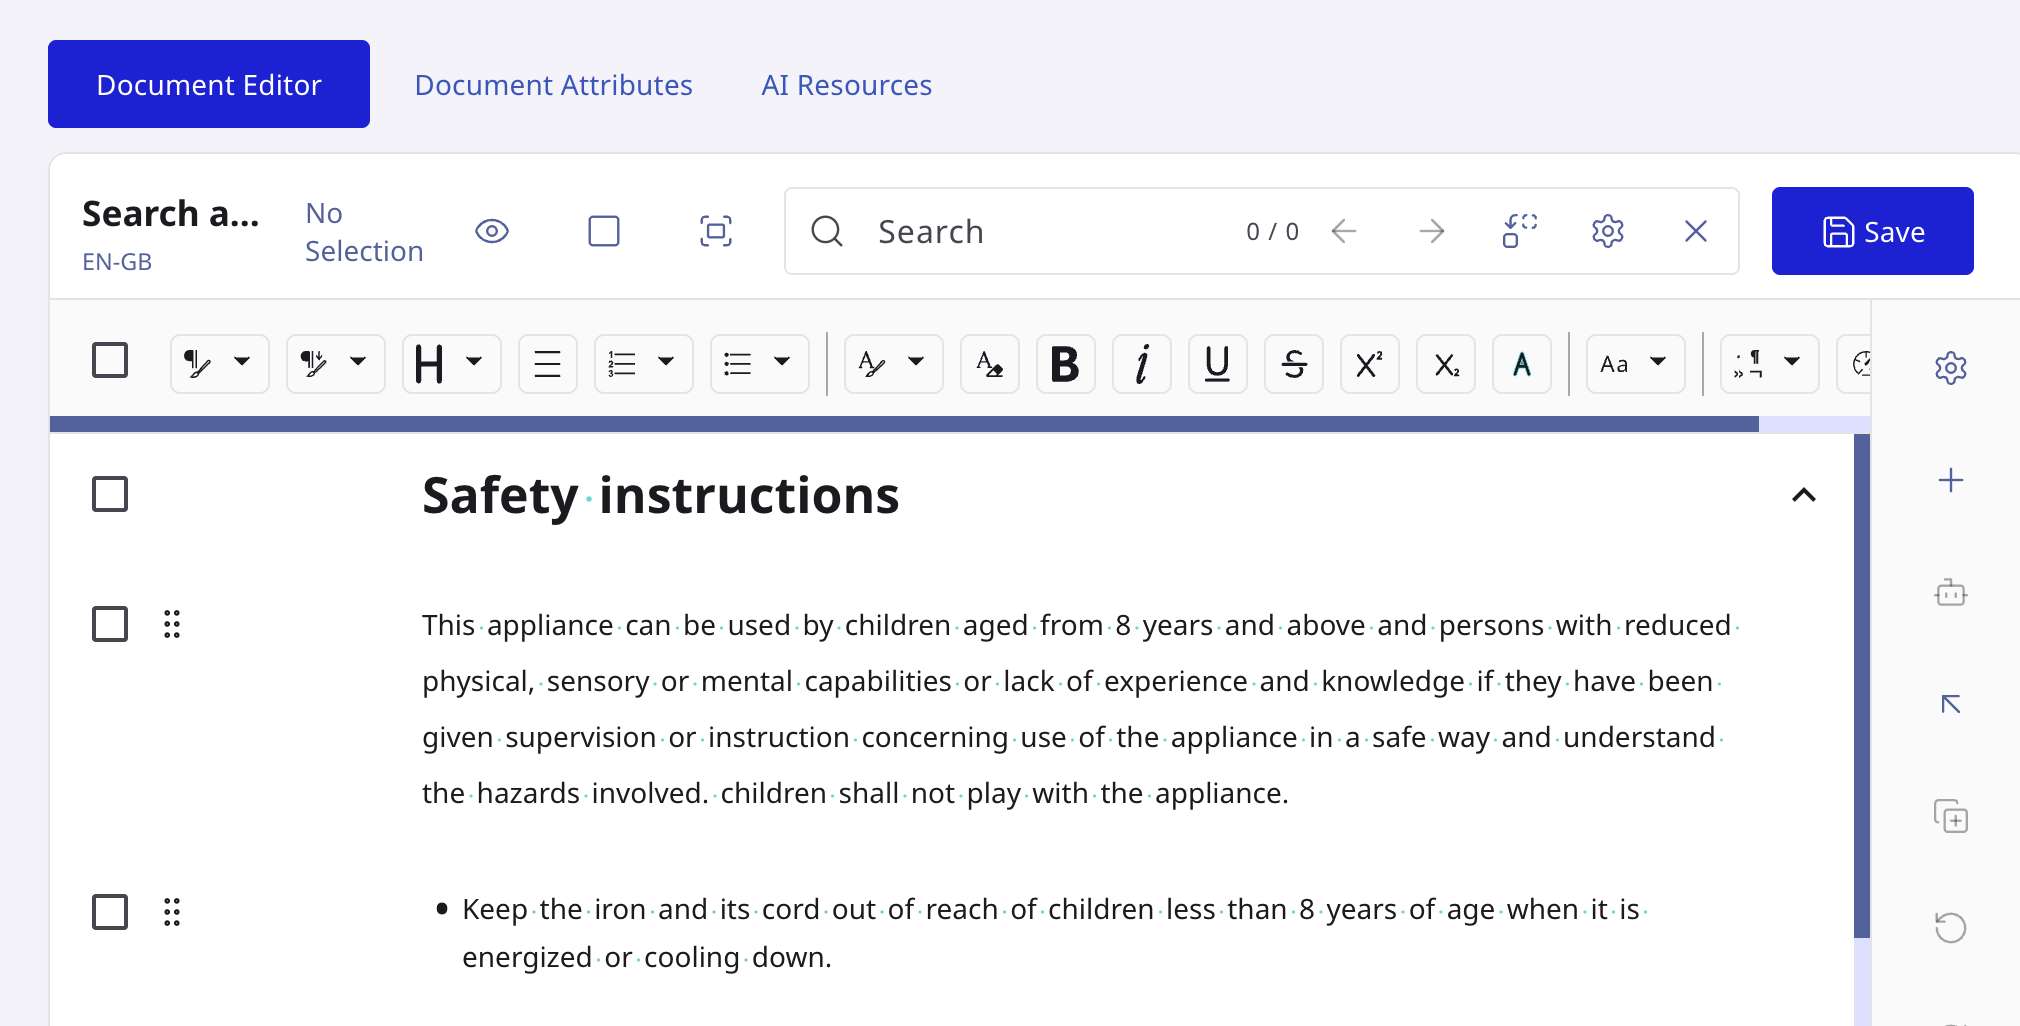Viewport: 2020px width, 1026px height.
Task: Apply strikethrough formatting
Action: tap(1293, 364)
